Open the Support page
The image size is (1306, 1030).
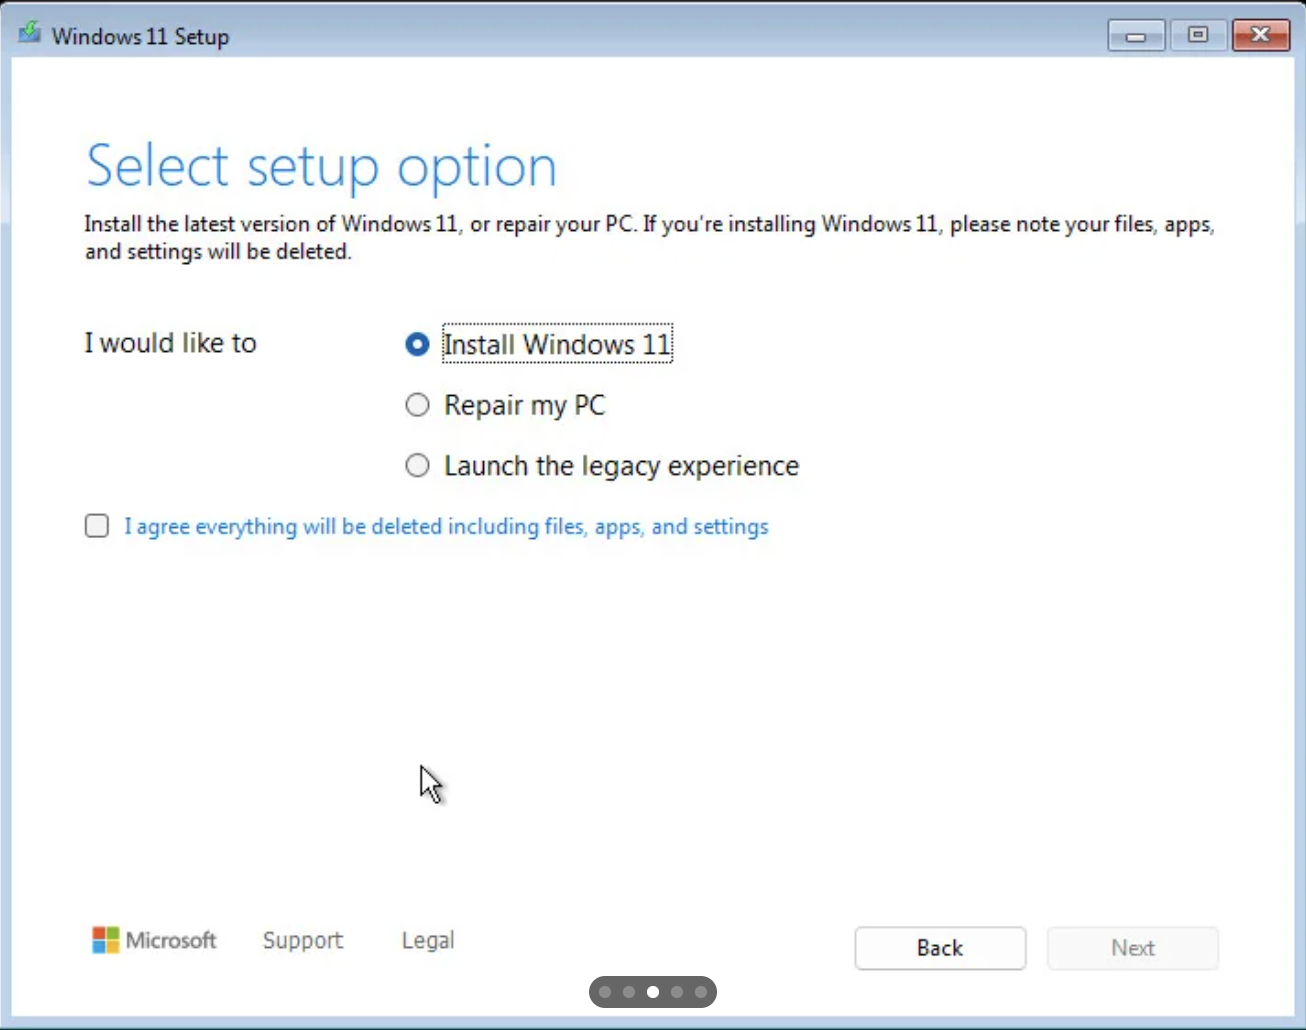click(302, 940)
